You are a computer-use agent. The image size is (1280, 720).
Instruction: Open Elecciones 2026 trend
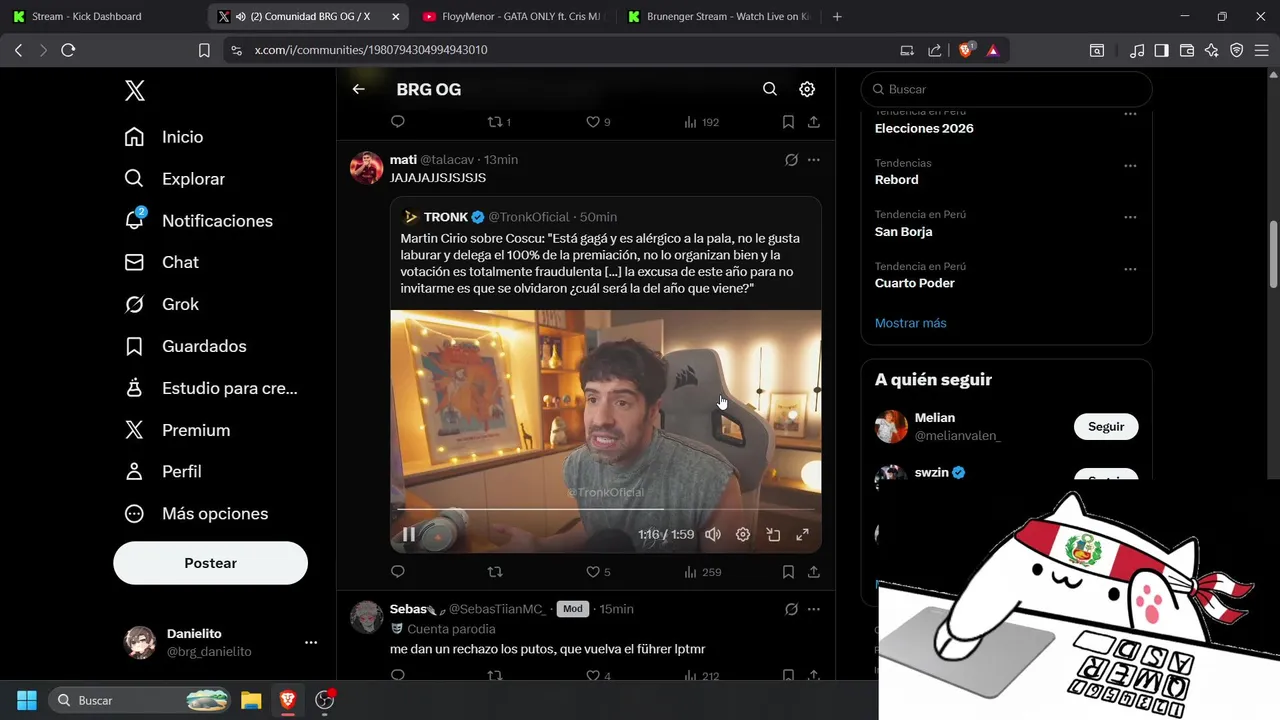[924, 128]
